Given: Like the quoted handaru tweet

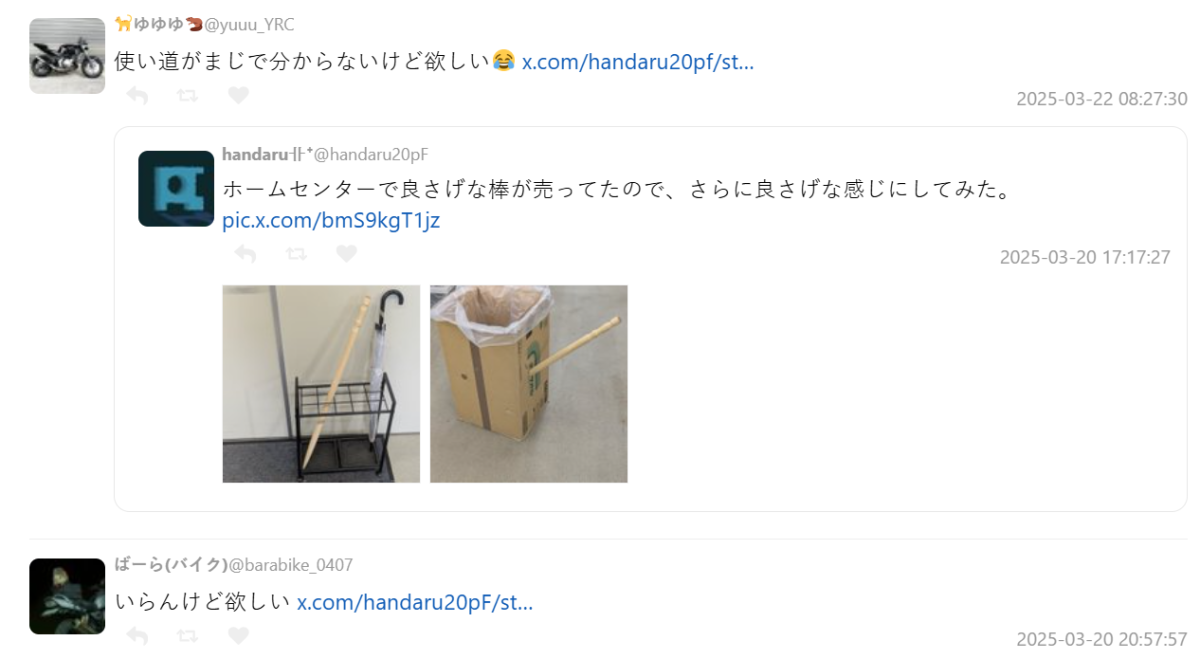Looking at the screenshot, I should [x=346, y=254].
